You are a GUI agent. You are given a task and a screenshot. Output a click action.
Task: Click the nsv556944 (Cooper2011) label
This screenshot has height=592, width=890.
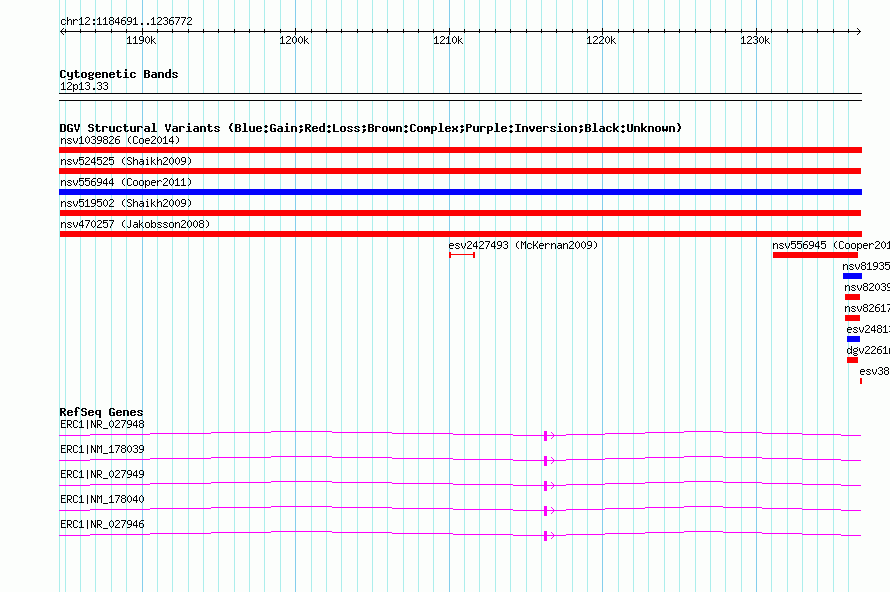pyautogui.click(x=126, y=182)
